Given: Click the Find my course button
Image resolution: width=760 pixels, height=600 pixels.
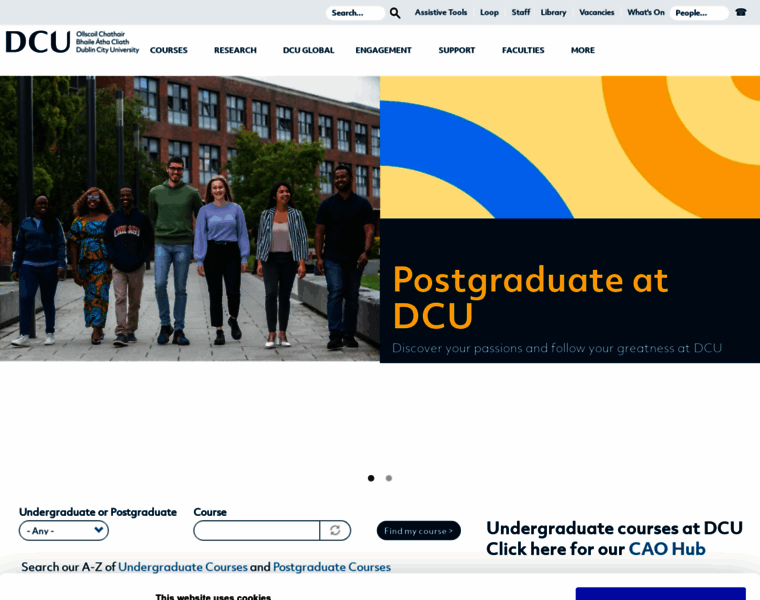Looking at the screenshot, I should pos(418,531).
